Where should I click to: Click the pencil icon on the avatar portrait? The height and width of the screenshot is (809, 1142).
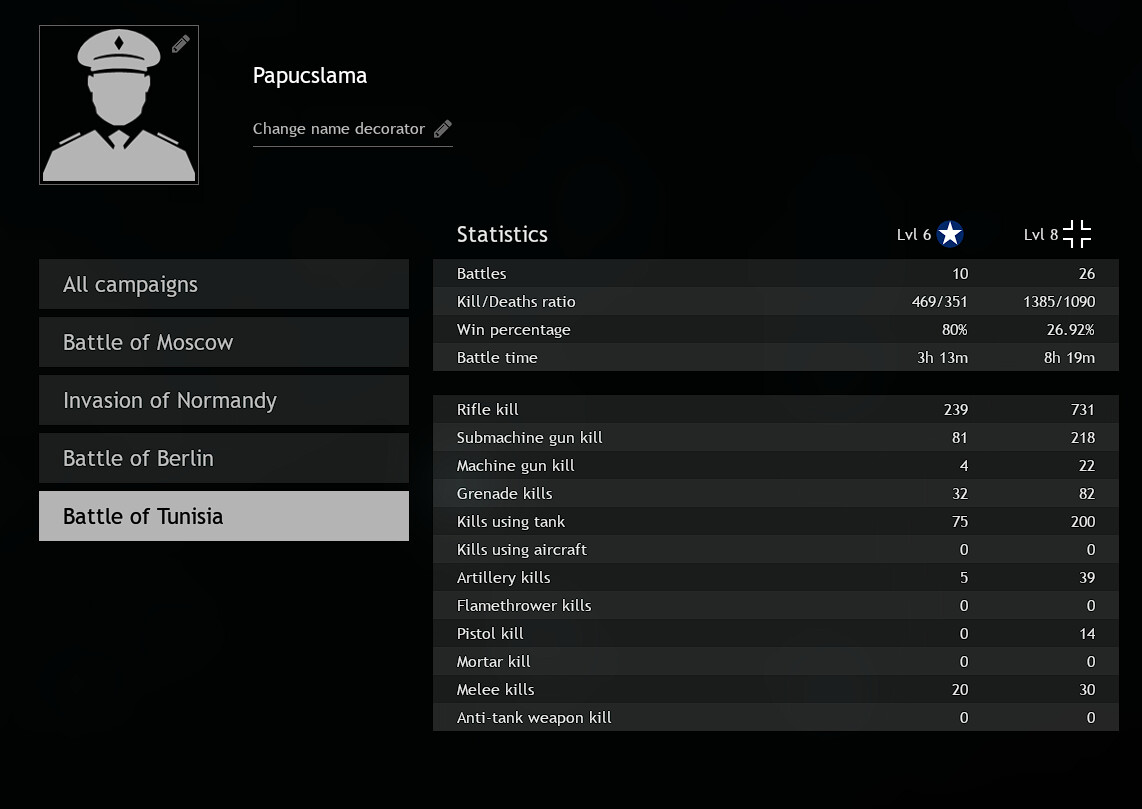tap(181, 44)
